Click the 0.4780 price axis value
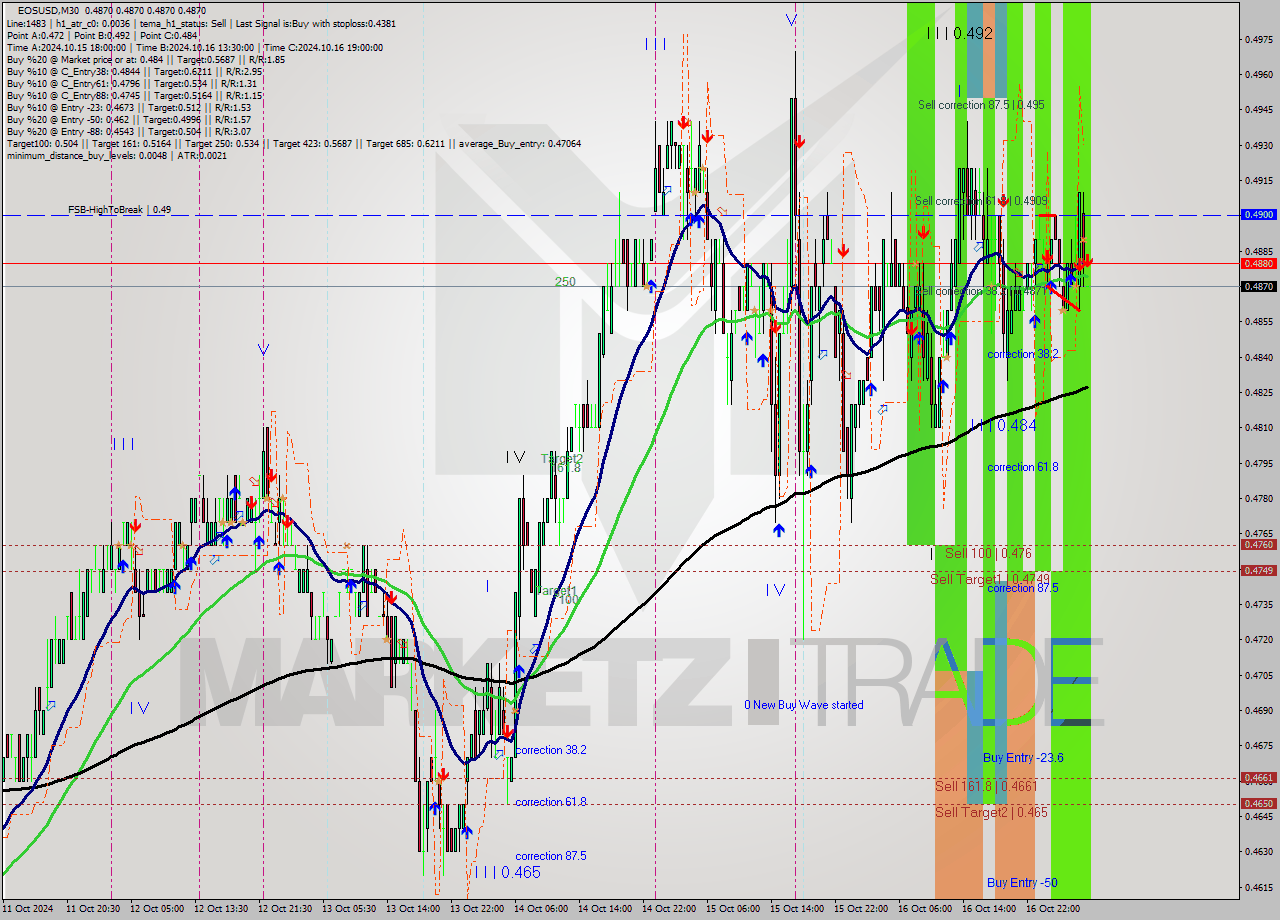The image size is (1280, 920). point(1257,498)
